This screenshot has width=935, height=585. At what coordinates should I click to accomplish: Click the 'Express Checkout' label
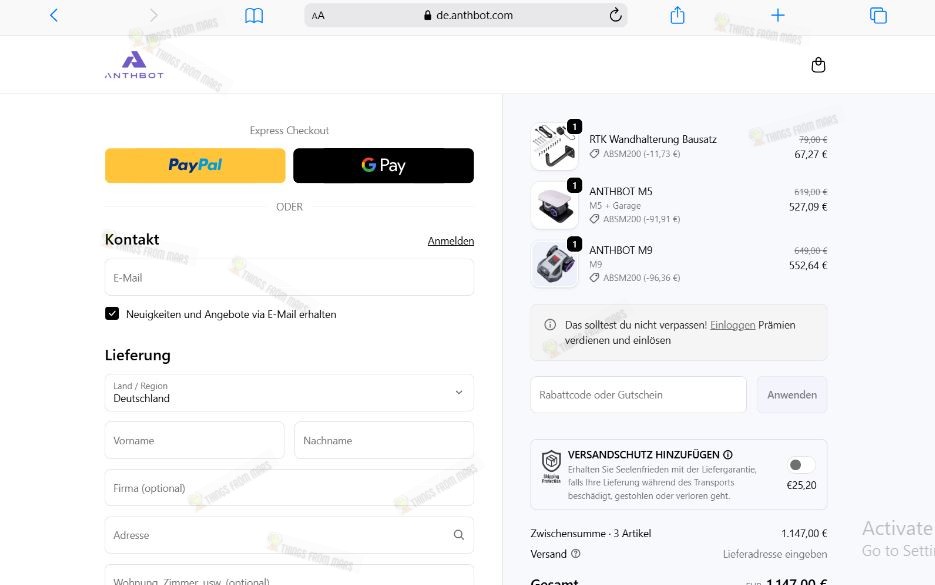coord(289,131)
